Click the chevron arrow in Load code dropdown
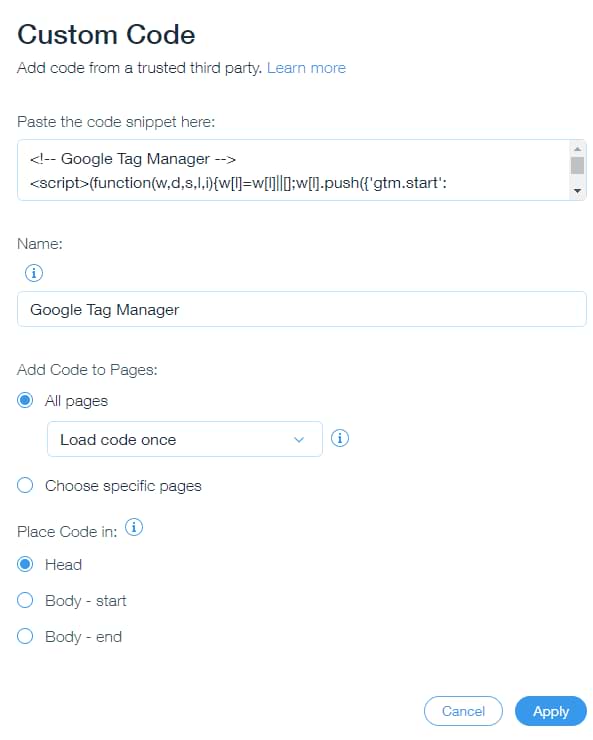The height and width of the screenshot is (740, 593). point(299,440)
